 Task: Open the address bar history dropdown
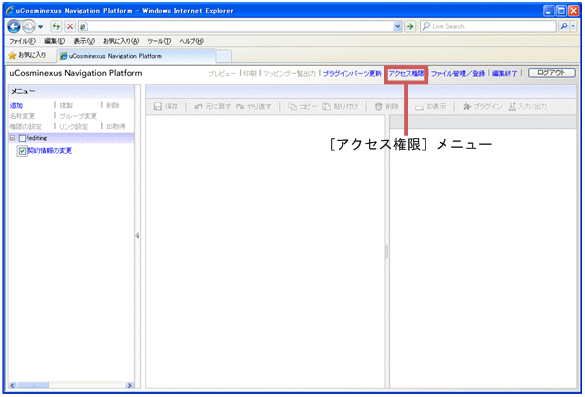click(398, 26)
